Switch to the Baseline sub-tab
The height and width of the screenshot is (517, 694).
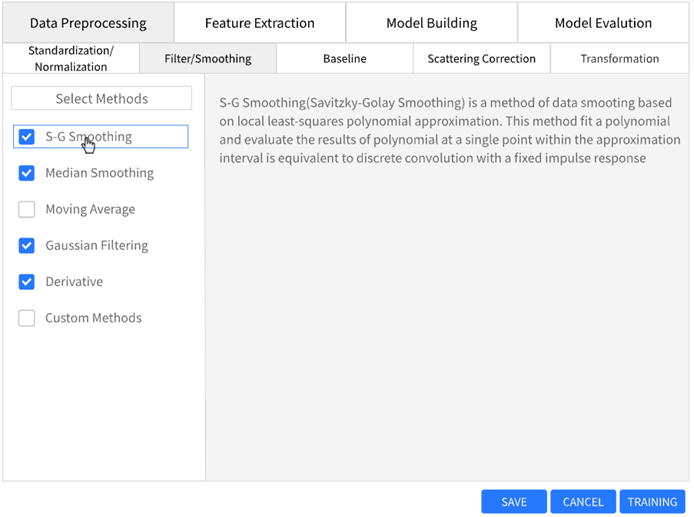[344, 59]
